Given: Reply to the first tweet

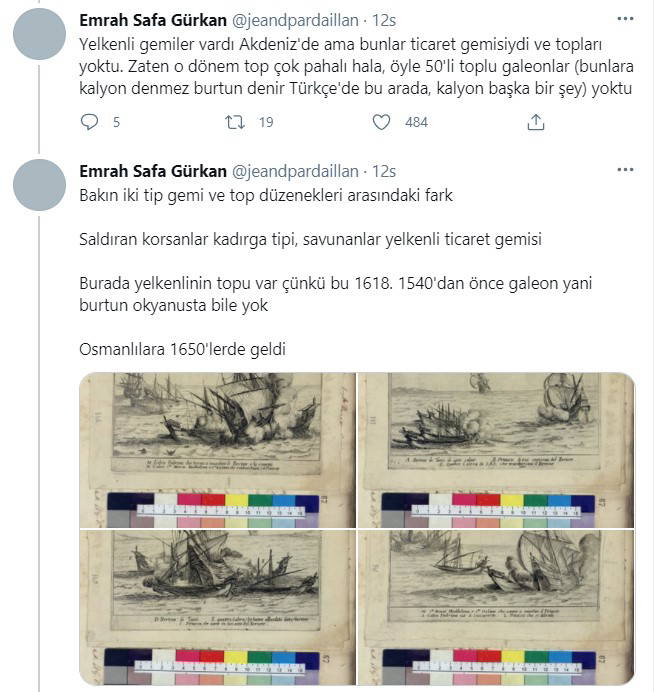Looking at the screenshot, I should point(89,122).
